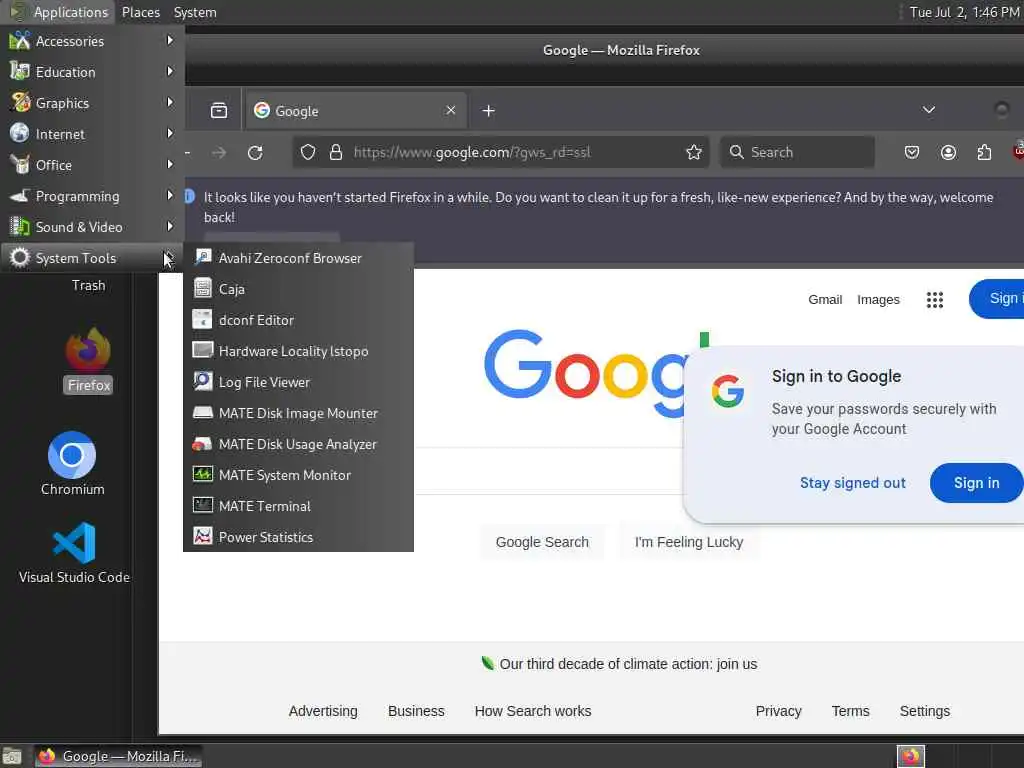
Task: Open Google footer Settings
Action: pos(924,711)
